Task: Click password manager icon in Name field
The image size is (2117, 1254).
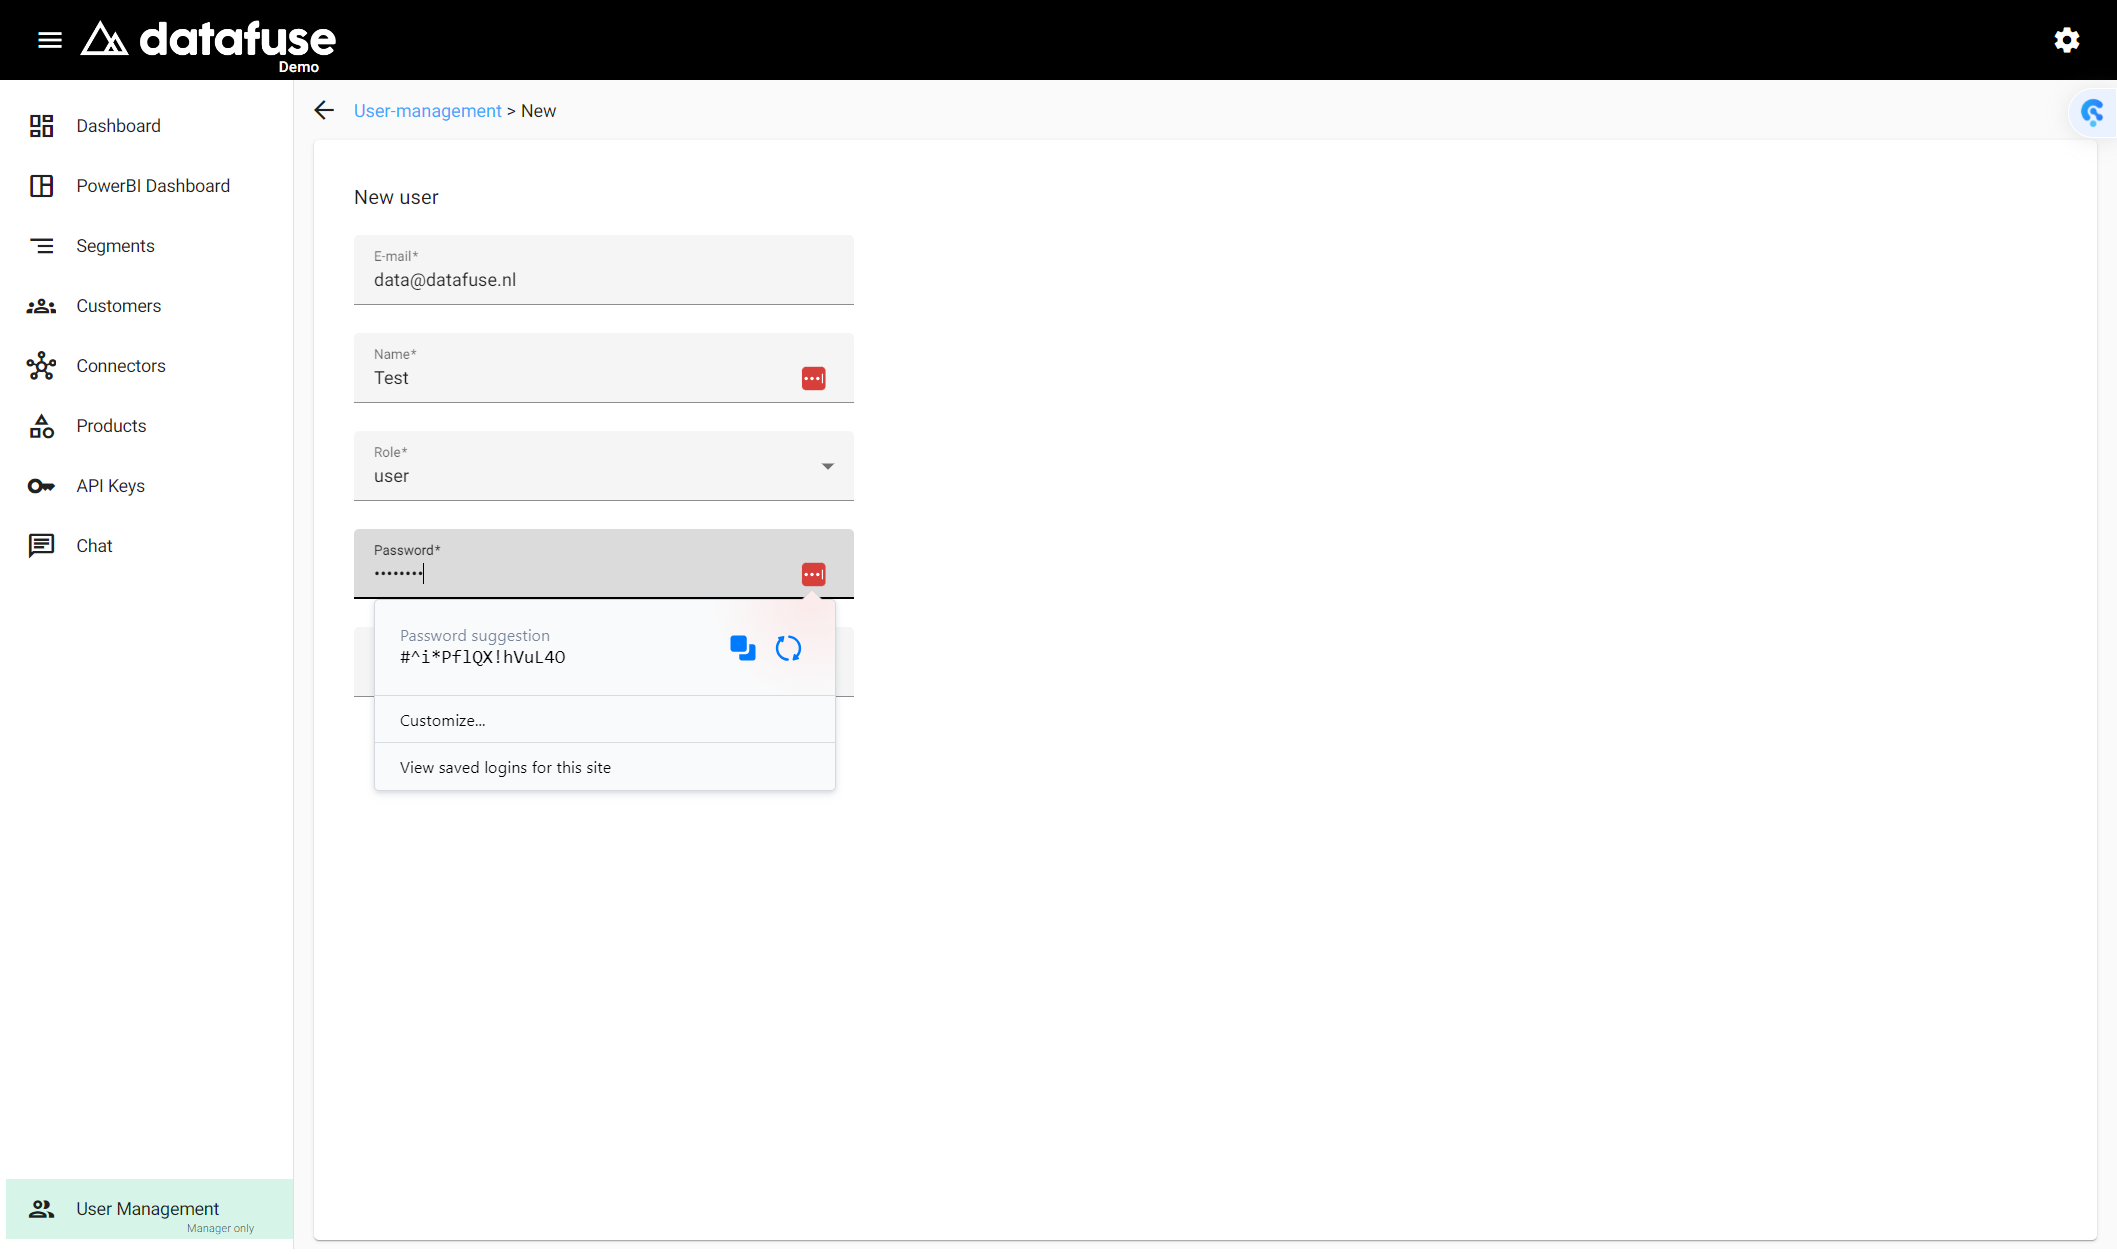Action: point(813,378)
